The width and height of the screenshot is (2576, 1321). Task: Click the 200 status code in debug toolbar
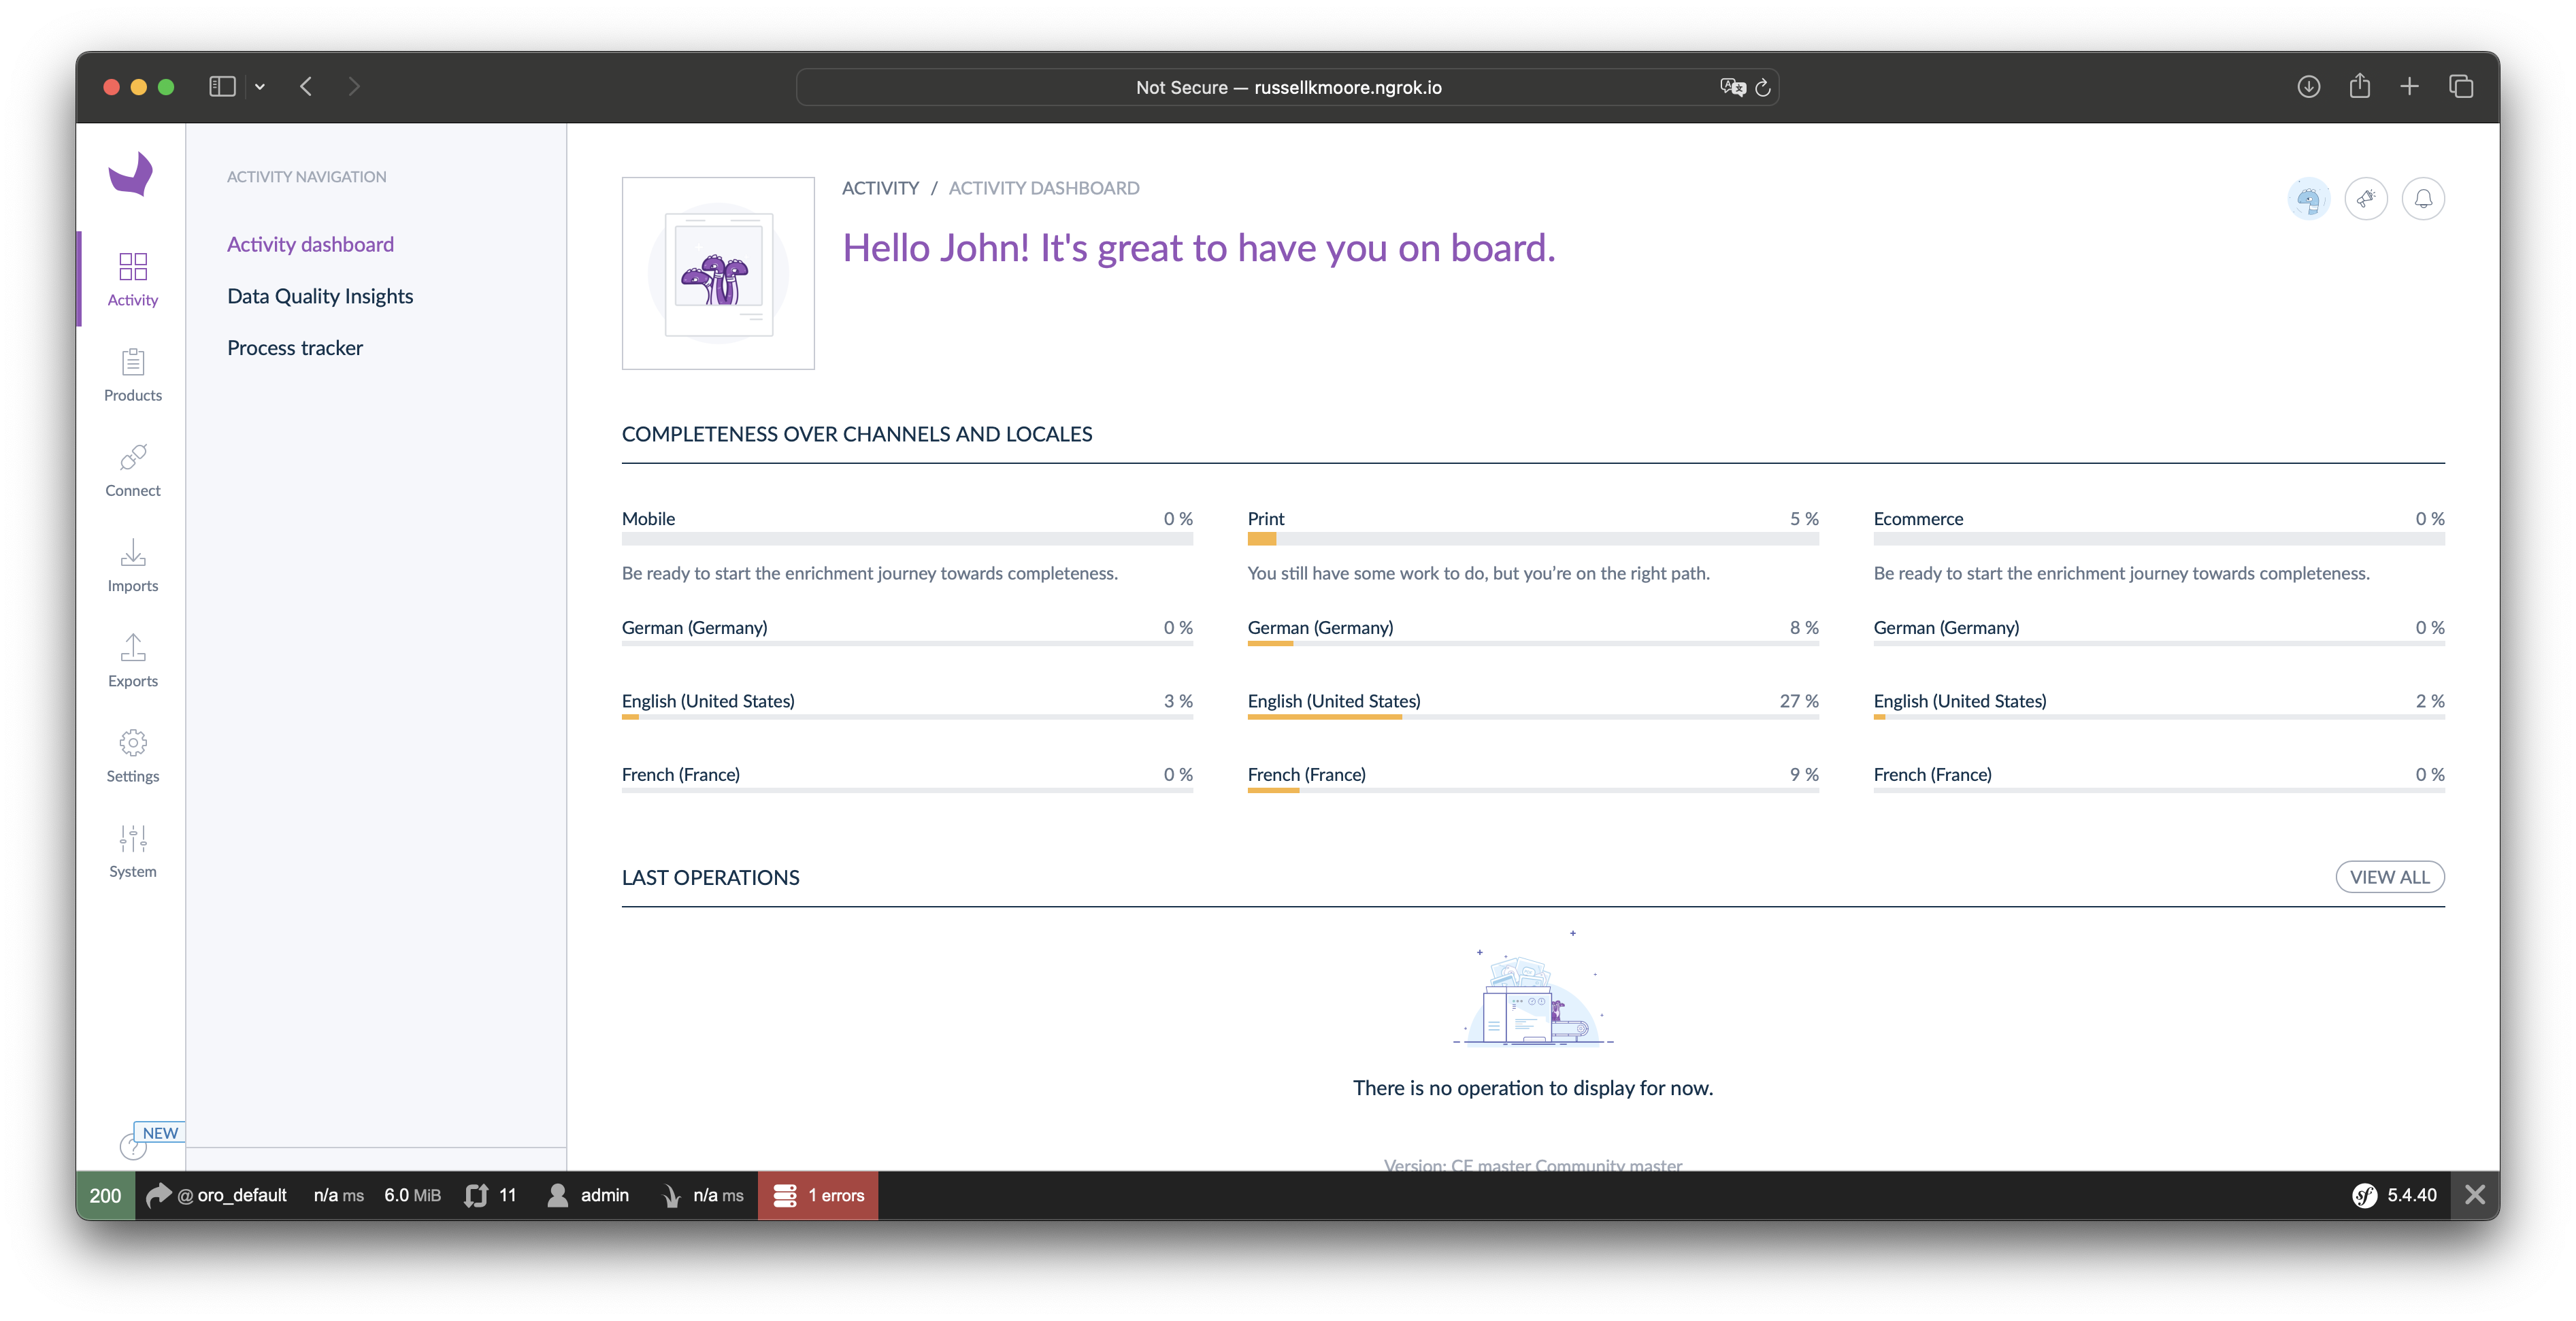pos(105,1195)
